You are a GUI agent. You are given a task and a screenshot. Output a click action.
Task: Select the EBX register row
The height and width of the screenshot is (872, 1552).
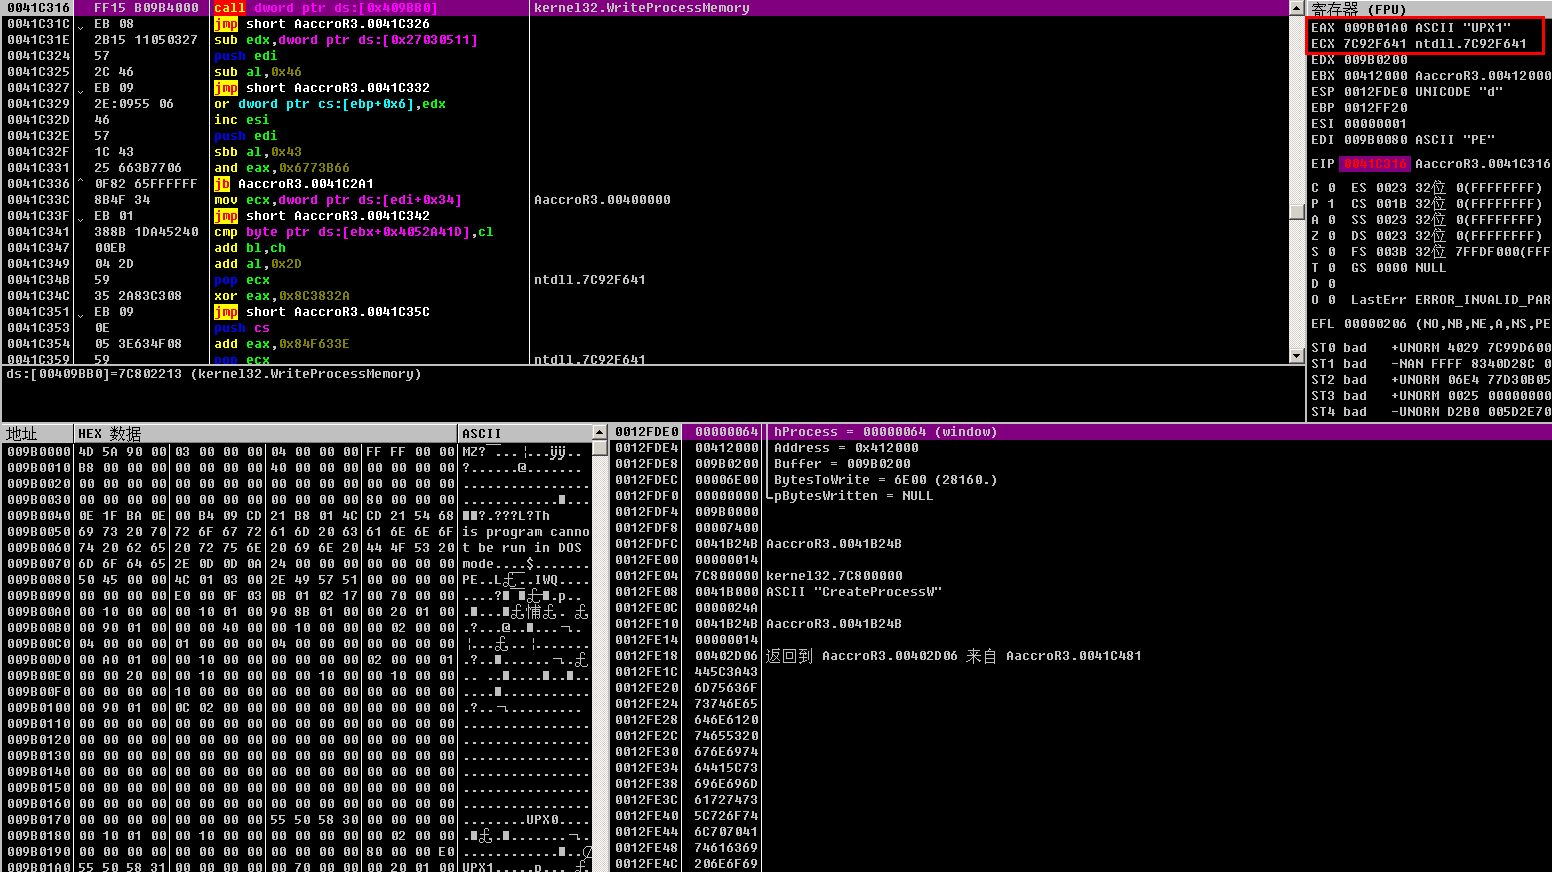pyautogui.click(x=1430, y=76)
